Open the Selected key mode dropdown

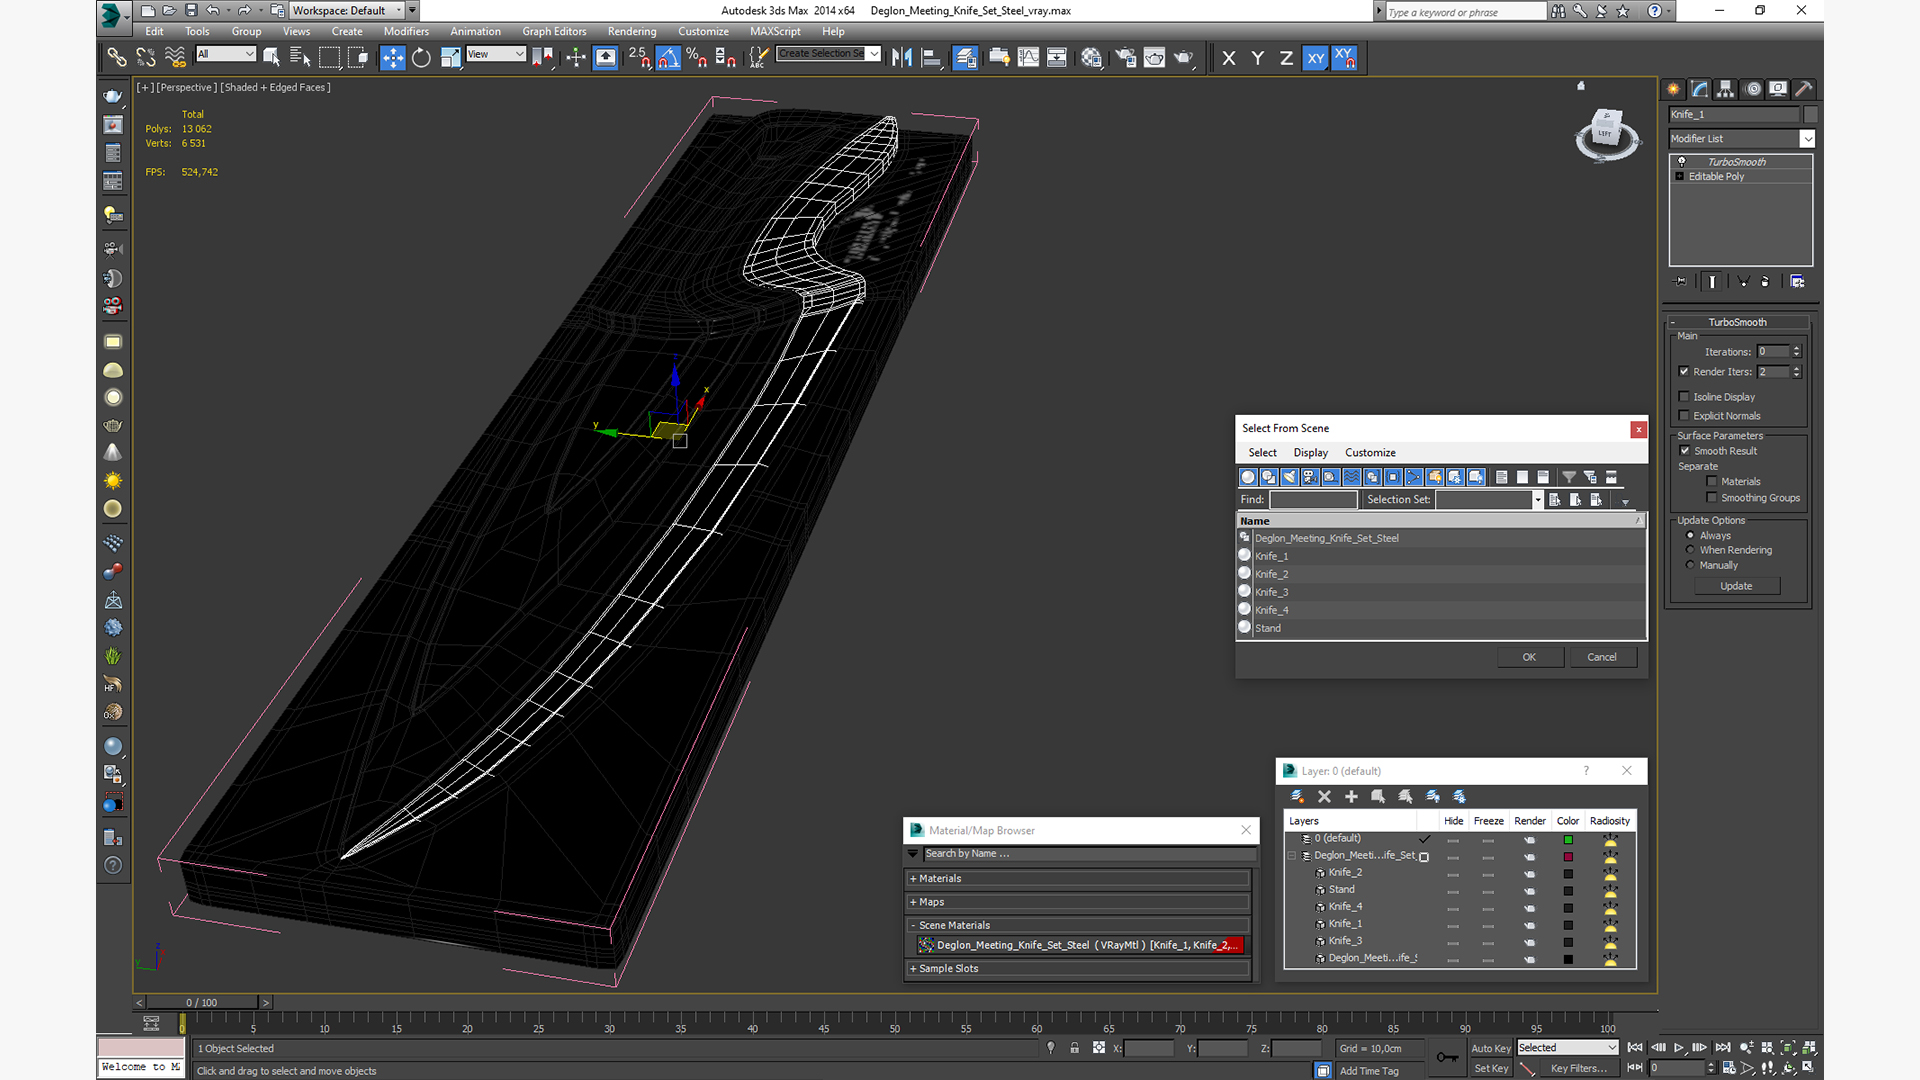click(x=1568, y=1048)
